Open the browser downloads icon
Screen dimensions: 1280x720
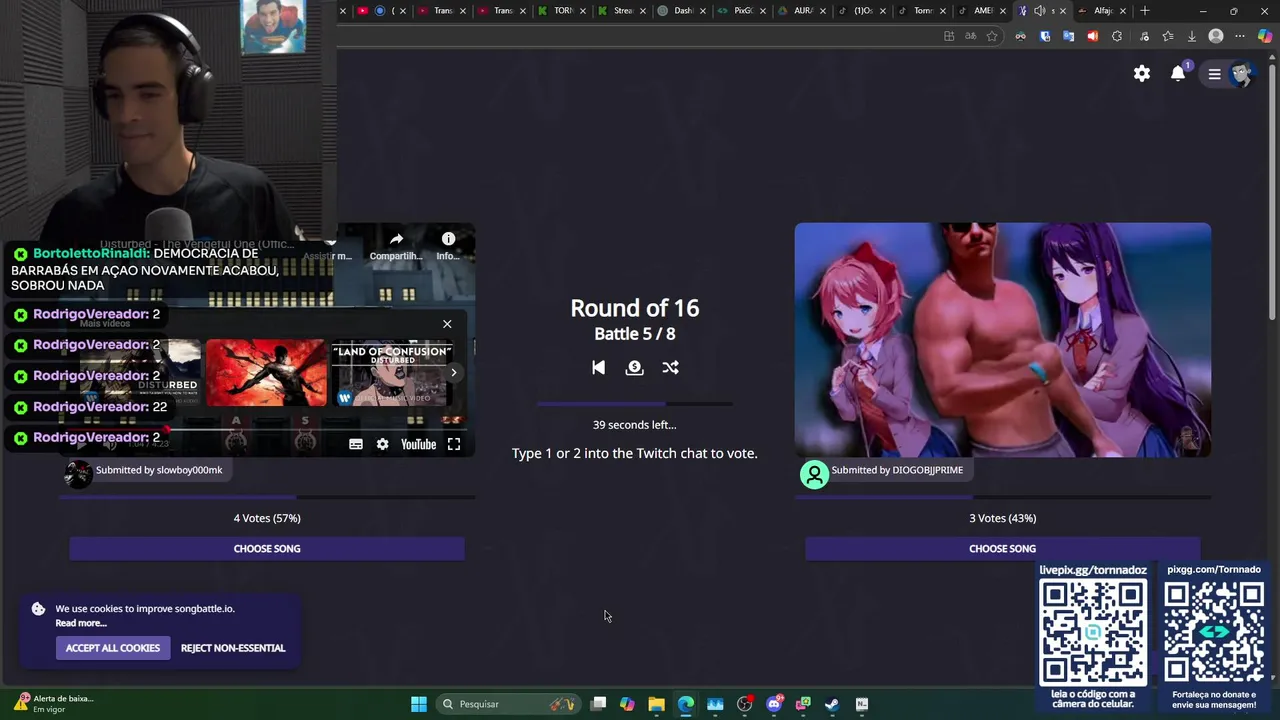tap(1191, 36)
